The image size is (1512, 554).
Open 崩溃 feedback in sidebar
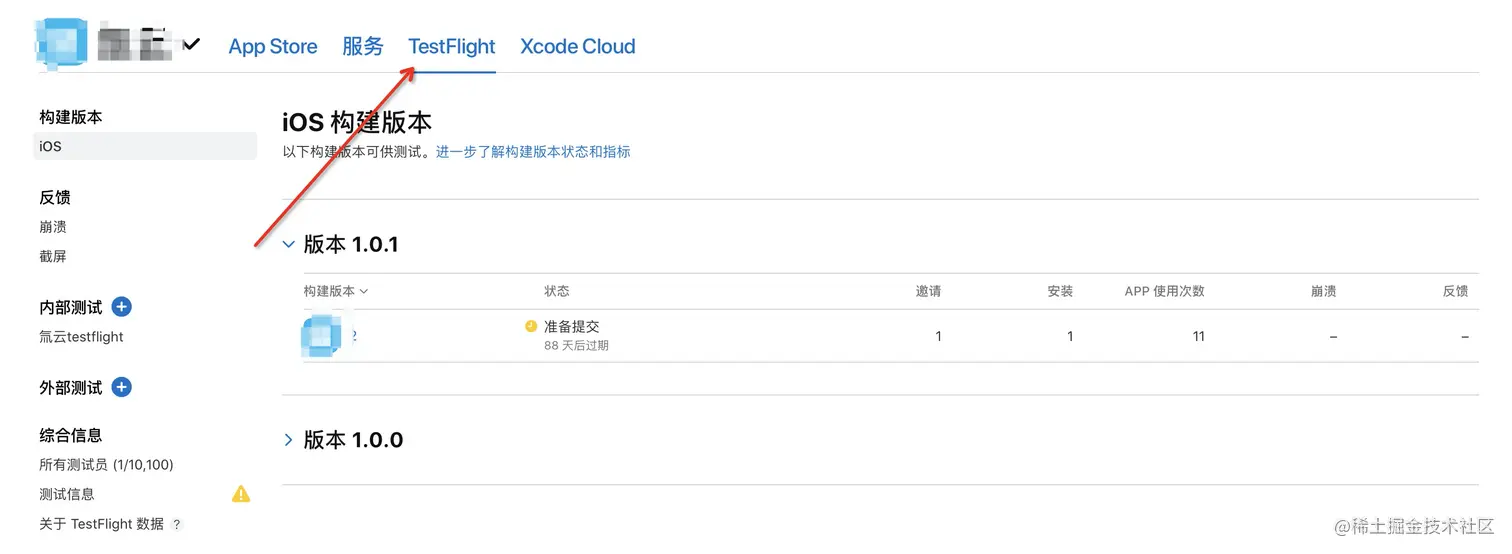click(x=53, y=227)
